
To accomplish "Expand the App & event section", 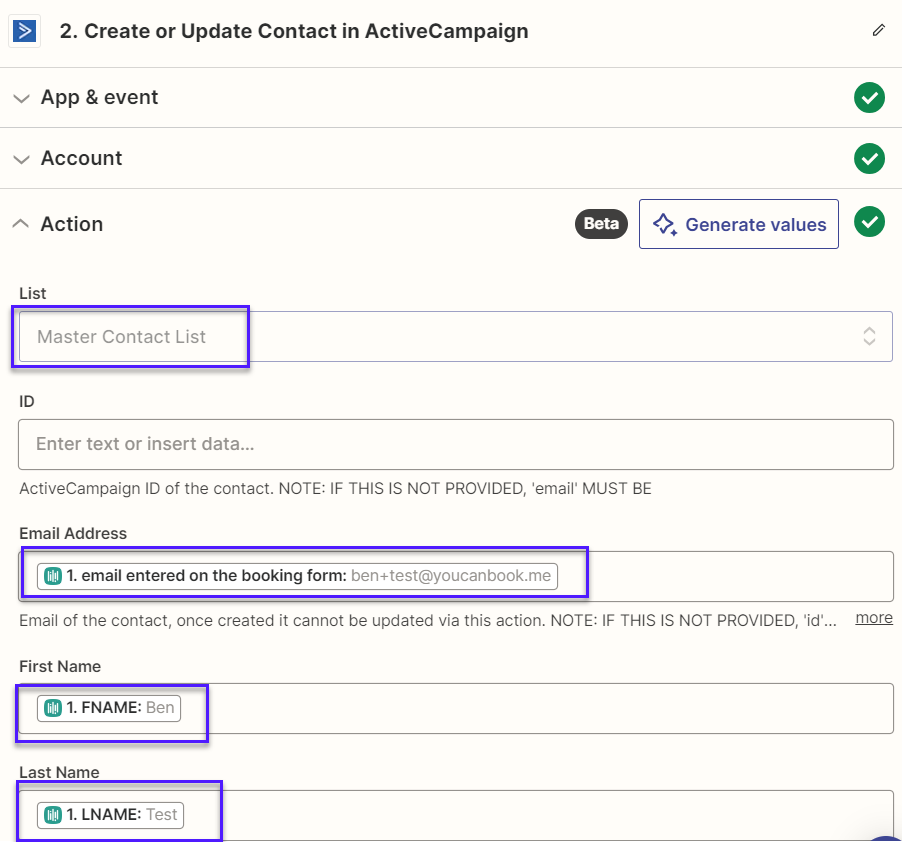I will point(21,98).
